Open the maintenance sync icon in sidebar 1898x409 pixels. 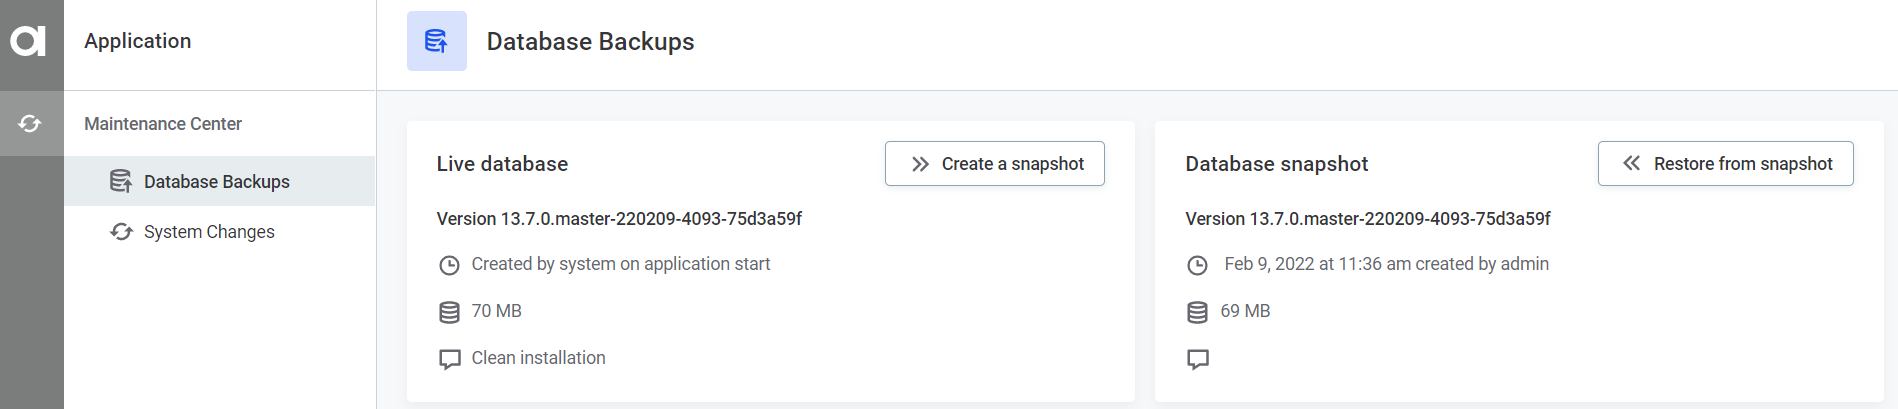pyautogui.click(x=30, y=124)
